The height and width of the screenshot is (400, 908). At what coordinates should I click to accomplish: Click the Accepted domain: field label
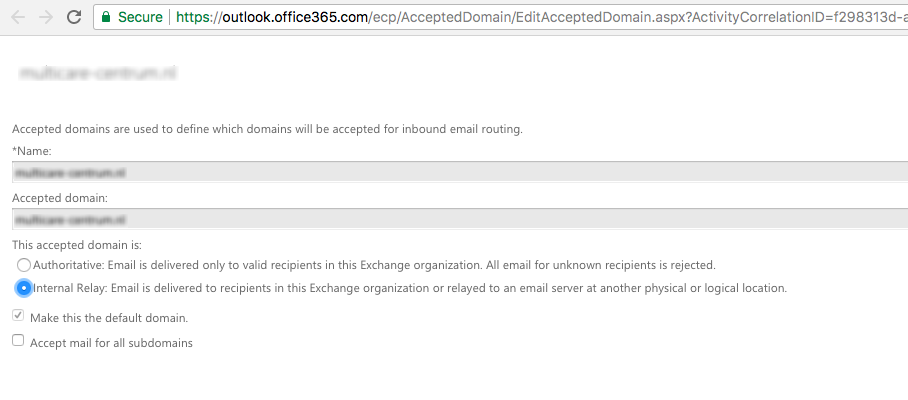pos(60,198)
